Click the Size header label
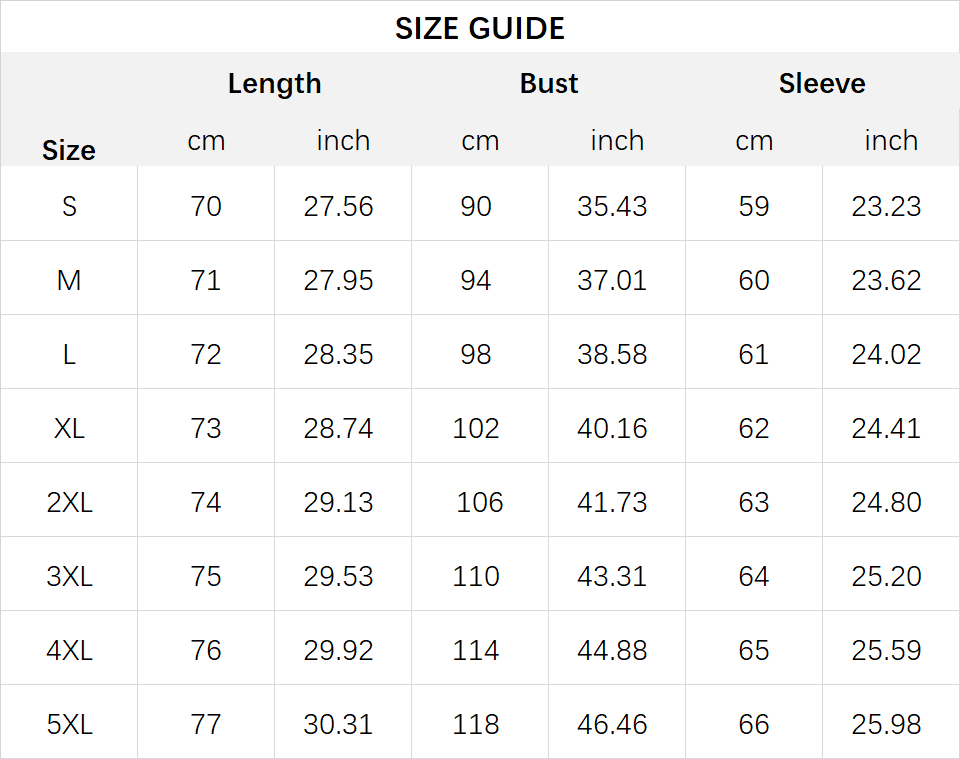The width and height of the screenshot is (960, 759). (x=69, y=151)
